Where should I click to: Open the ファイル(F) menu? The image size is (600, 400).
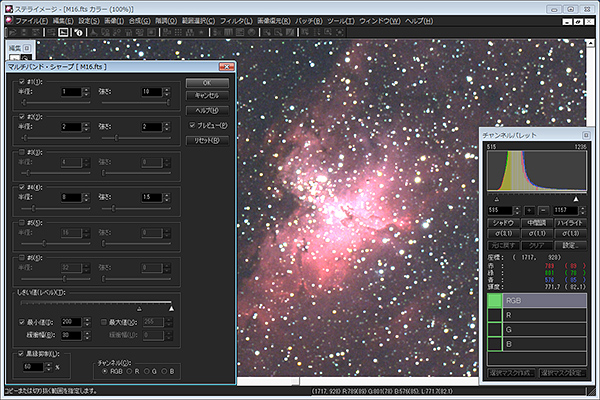point(31,21)
